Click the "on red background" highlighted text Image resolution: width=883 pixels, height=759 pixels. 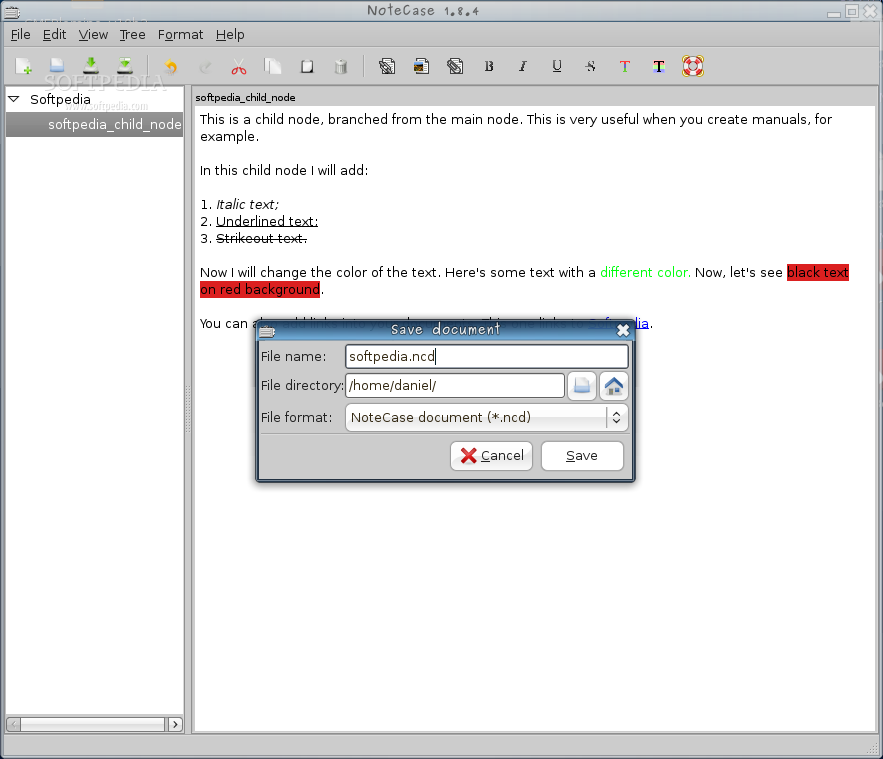260,289
